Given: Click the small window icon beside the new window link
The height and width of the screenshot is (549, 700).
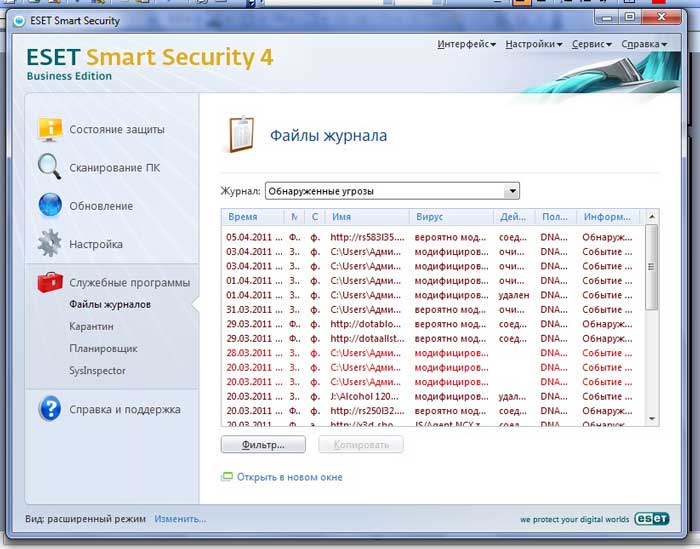Looking at the screenshot, I should pos(227,477).
